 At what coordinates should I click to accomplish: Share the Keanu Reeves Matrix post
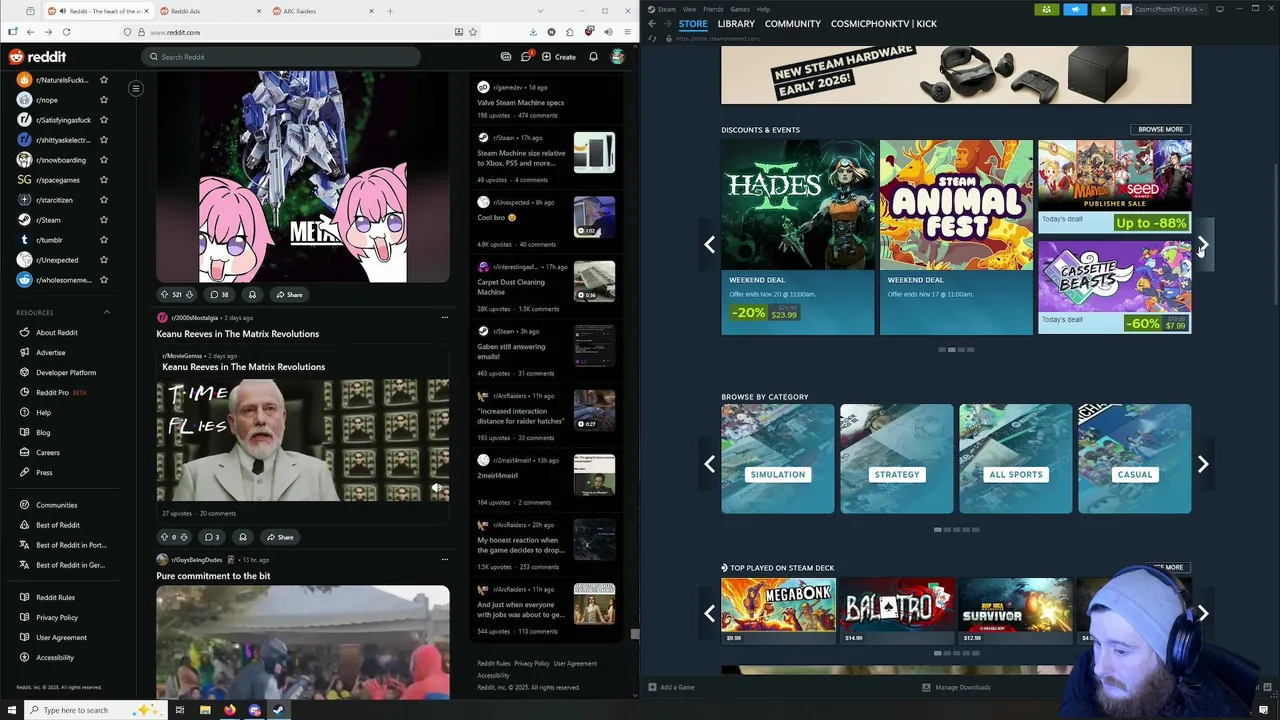click(280, 537)
